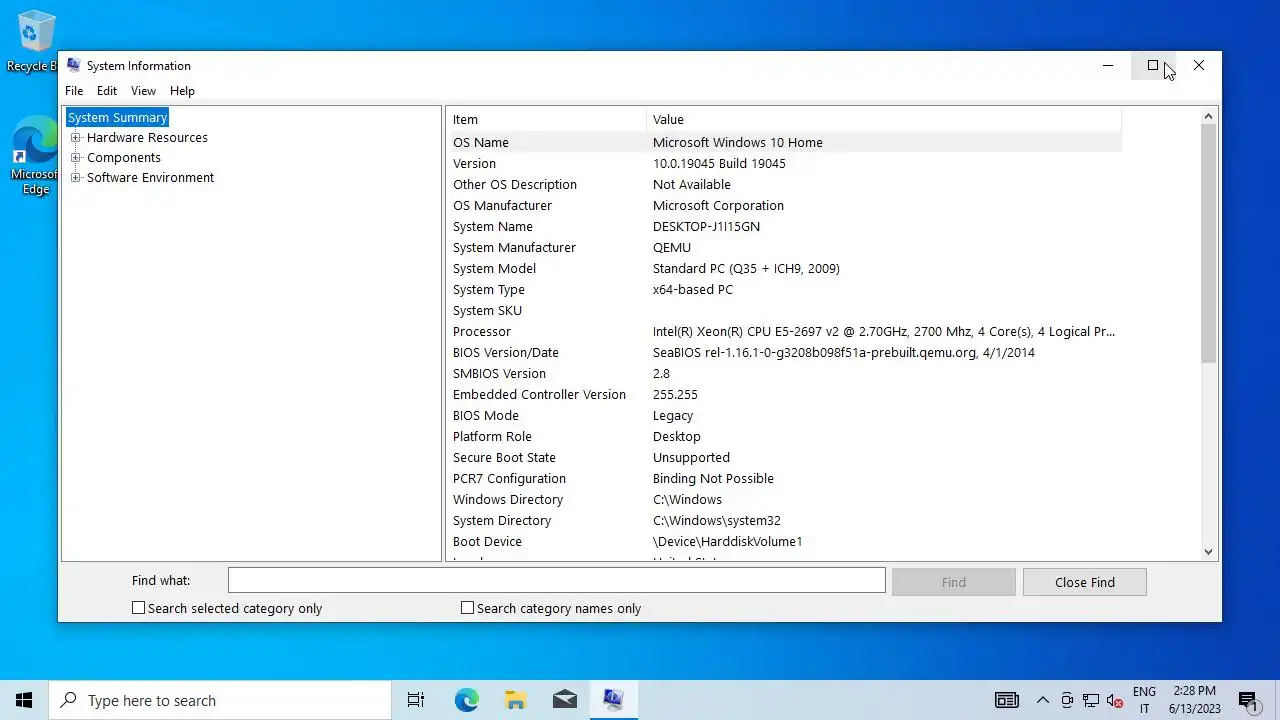Open Microsoft Edge desktop shortcut
1280x720 pixels.
coord(35,156)
